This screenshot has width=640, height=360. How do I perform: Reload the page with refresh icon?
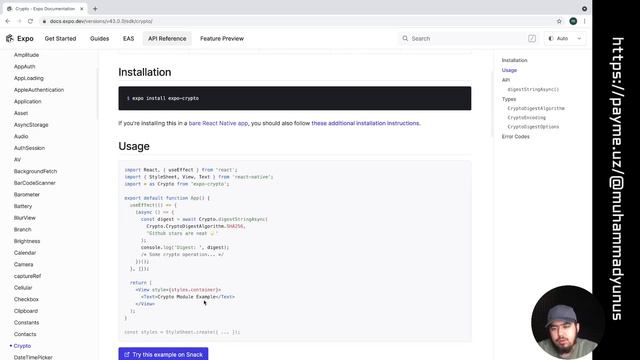tap(30, 21)
